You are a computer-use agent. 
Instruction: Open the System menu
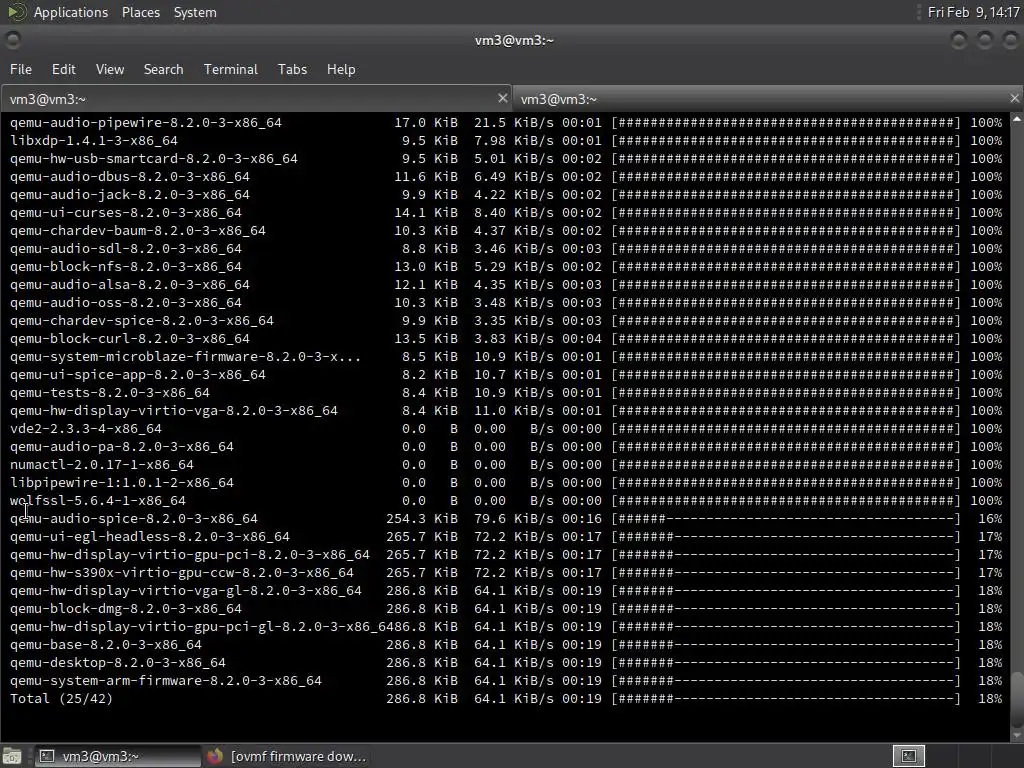point(195,12)
